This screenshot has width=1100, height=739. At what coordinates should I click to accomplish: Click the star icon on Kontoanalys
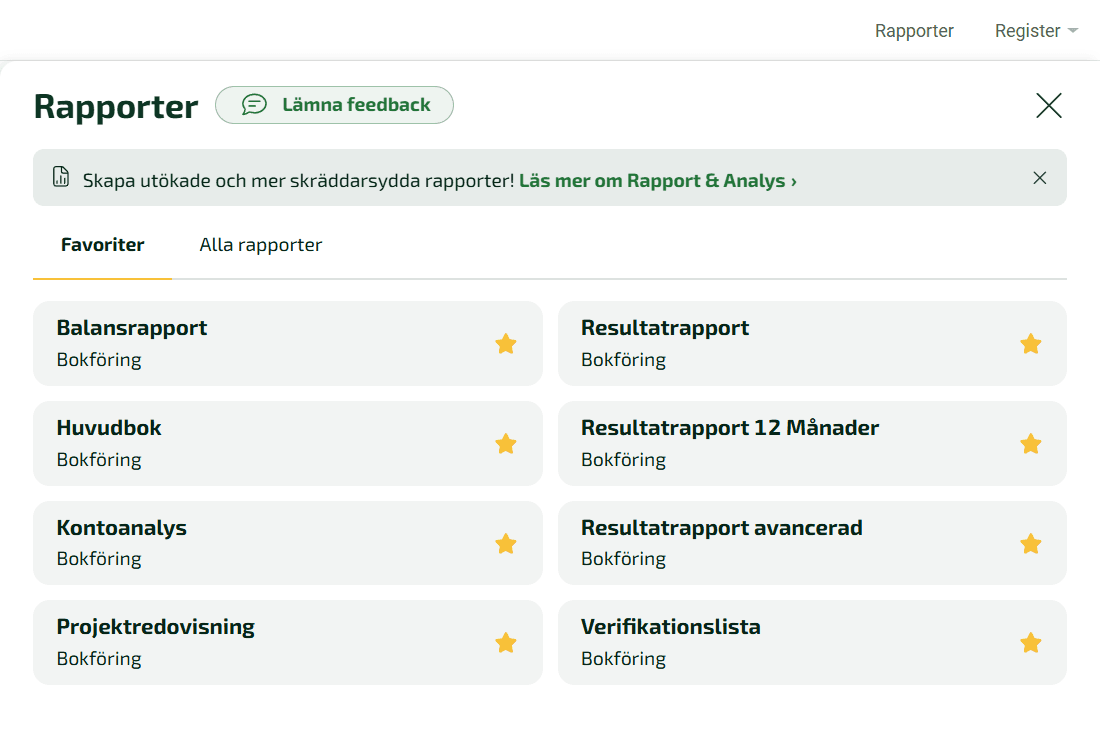pyautogui.click(x=505, y=543)
